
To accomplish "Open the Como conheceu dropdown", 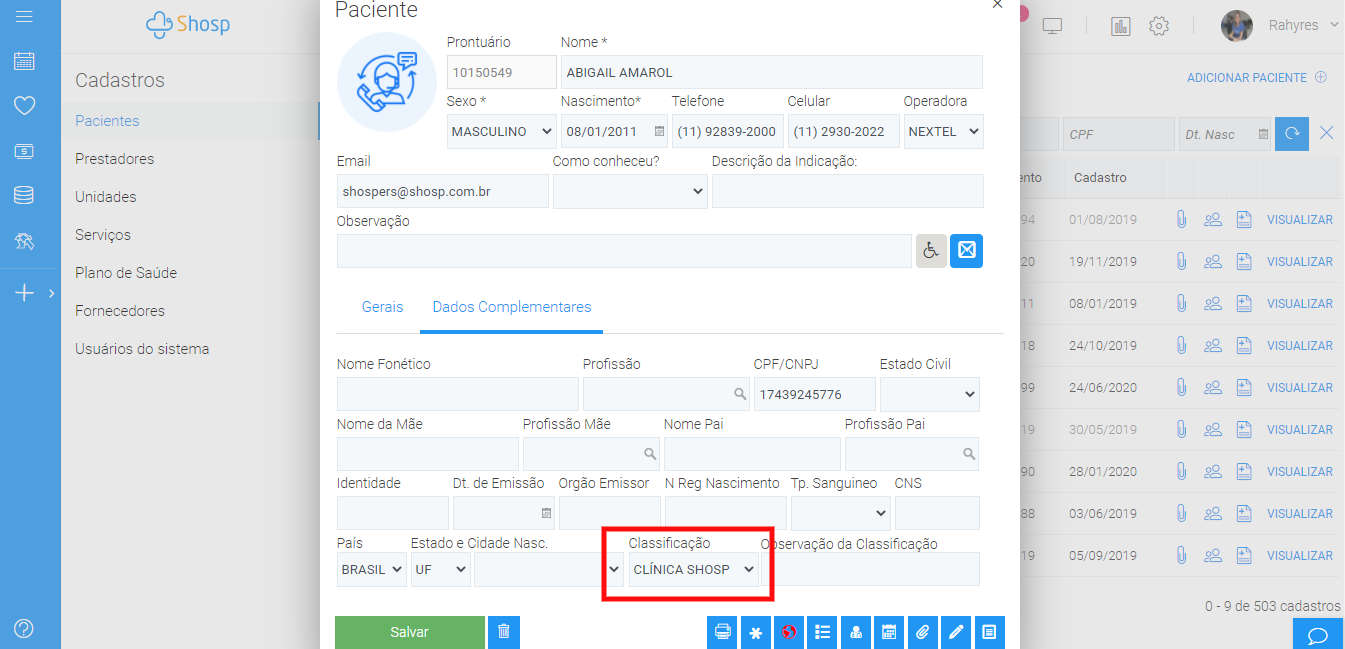I will 630,191.
